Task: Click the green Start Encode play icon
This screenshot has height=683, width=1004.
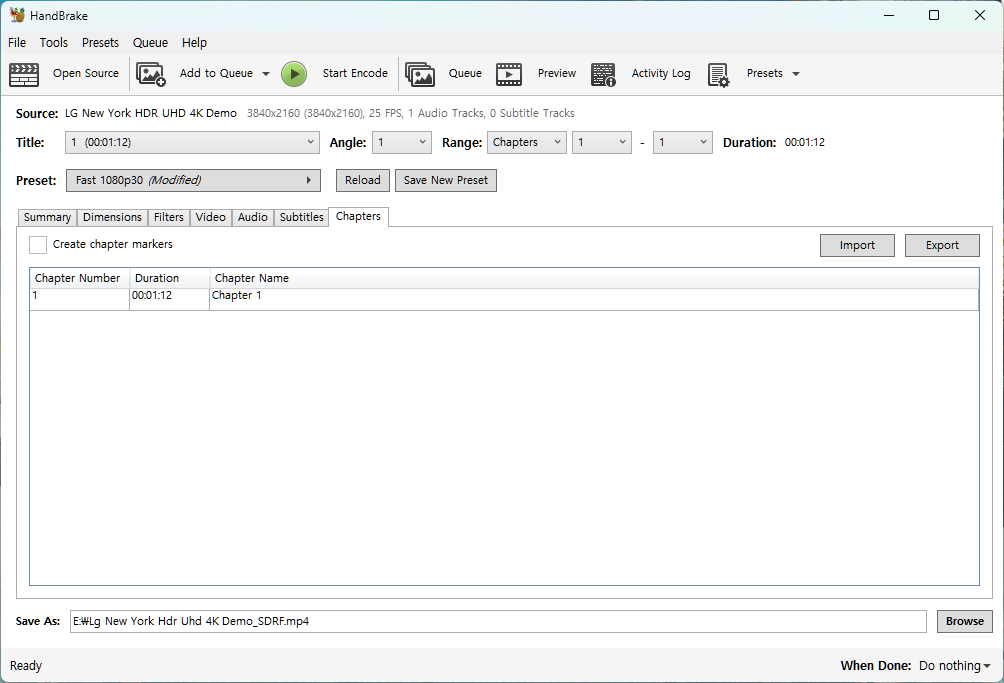Action: (x=294, y=74)
